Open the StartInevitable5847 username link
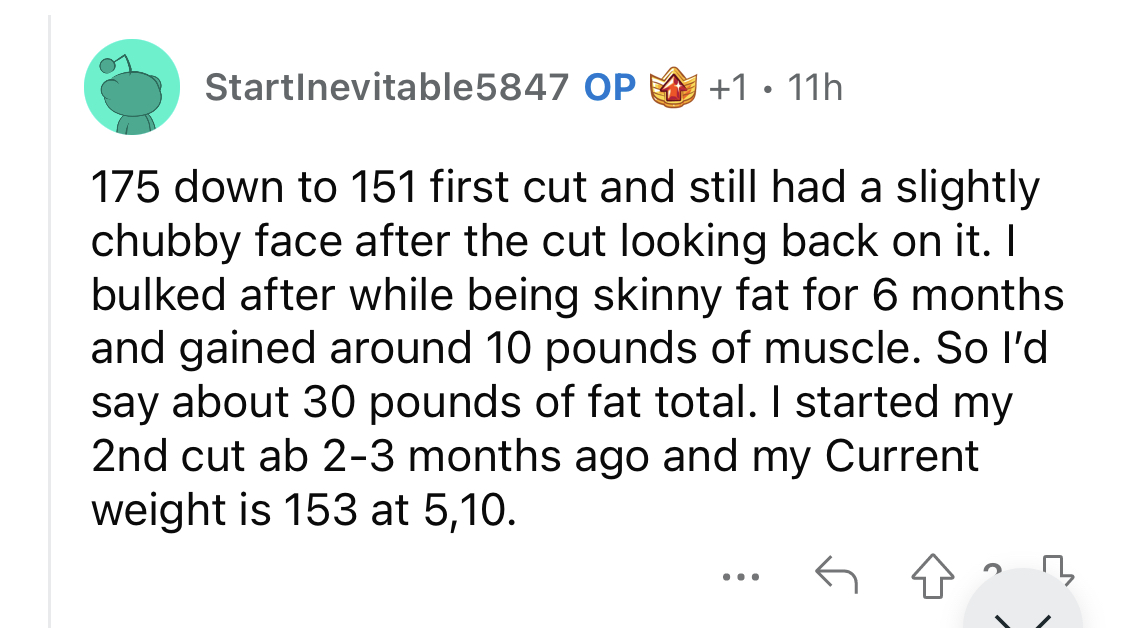This screenshot has height=628, width=1125. tap(387, 88)
